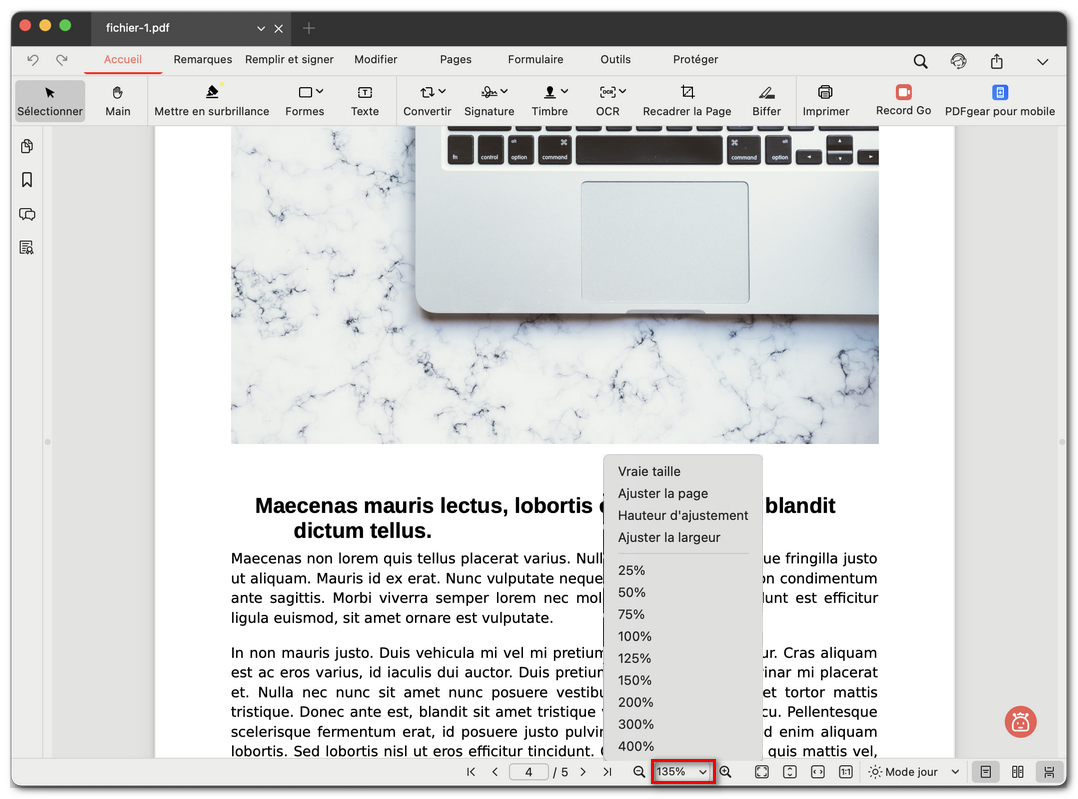Screen dimensions: 1078x799
Task: Zoom out with the minus magnifier icon
Action: (x=639, y=772)
